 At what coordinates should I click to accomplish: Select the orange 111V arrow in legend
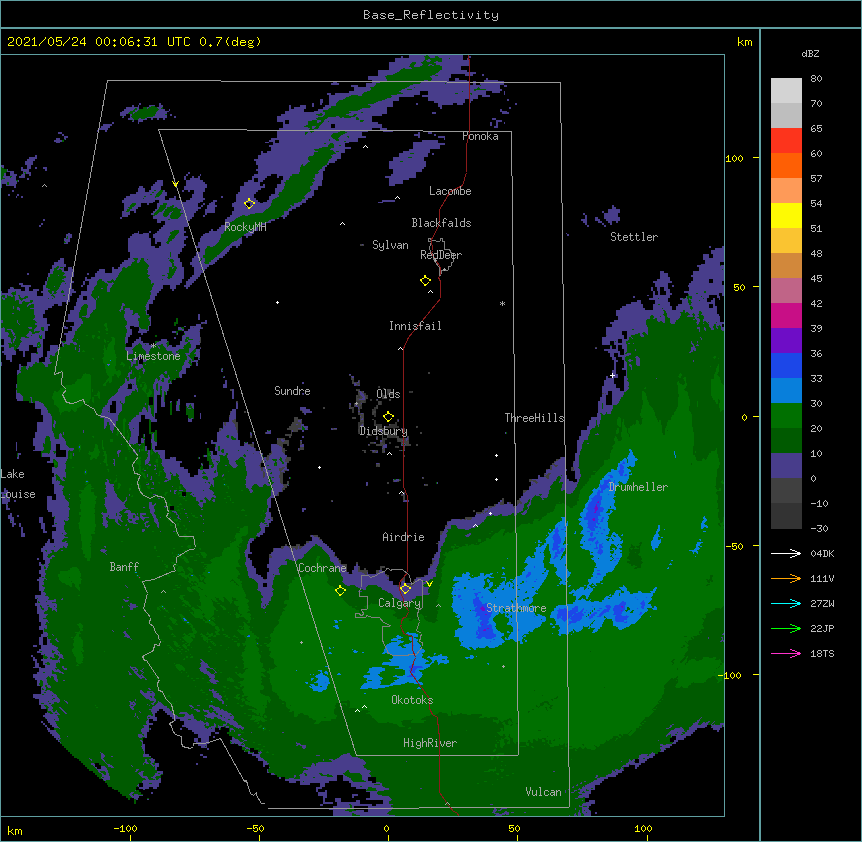coord(786,578)
